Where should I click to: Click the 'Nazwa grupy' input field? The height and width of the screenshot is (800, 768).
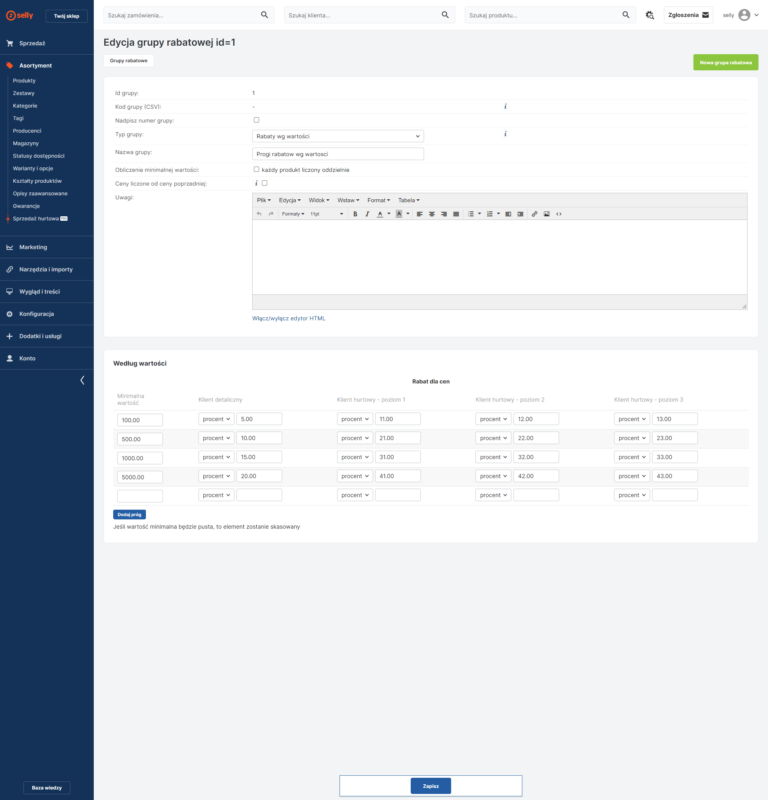(x=337, y=154)
